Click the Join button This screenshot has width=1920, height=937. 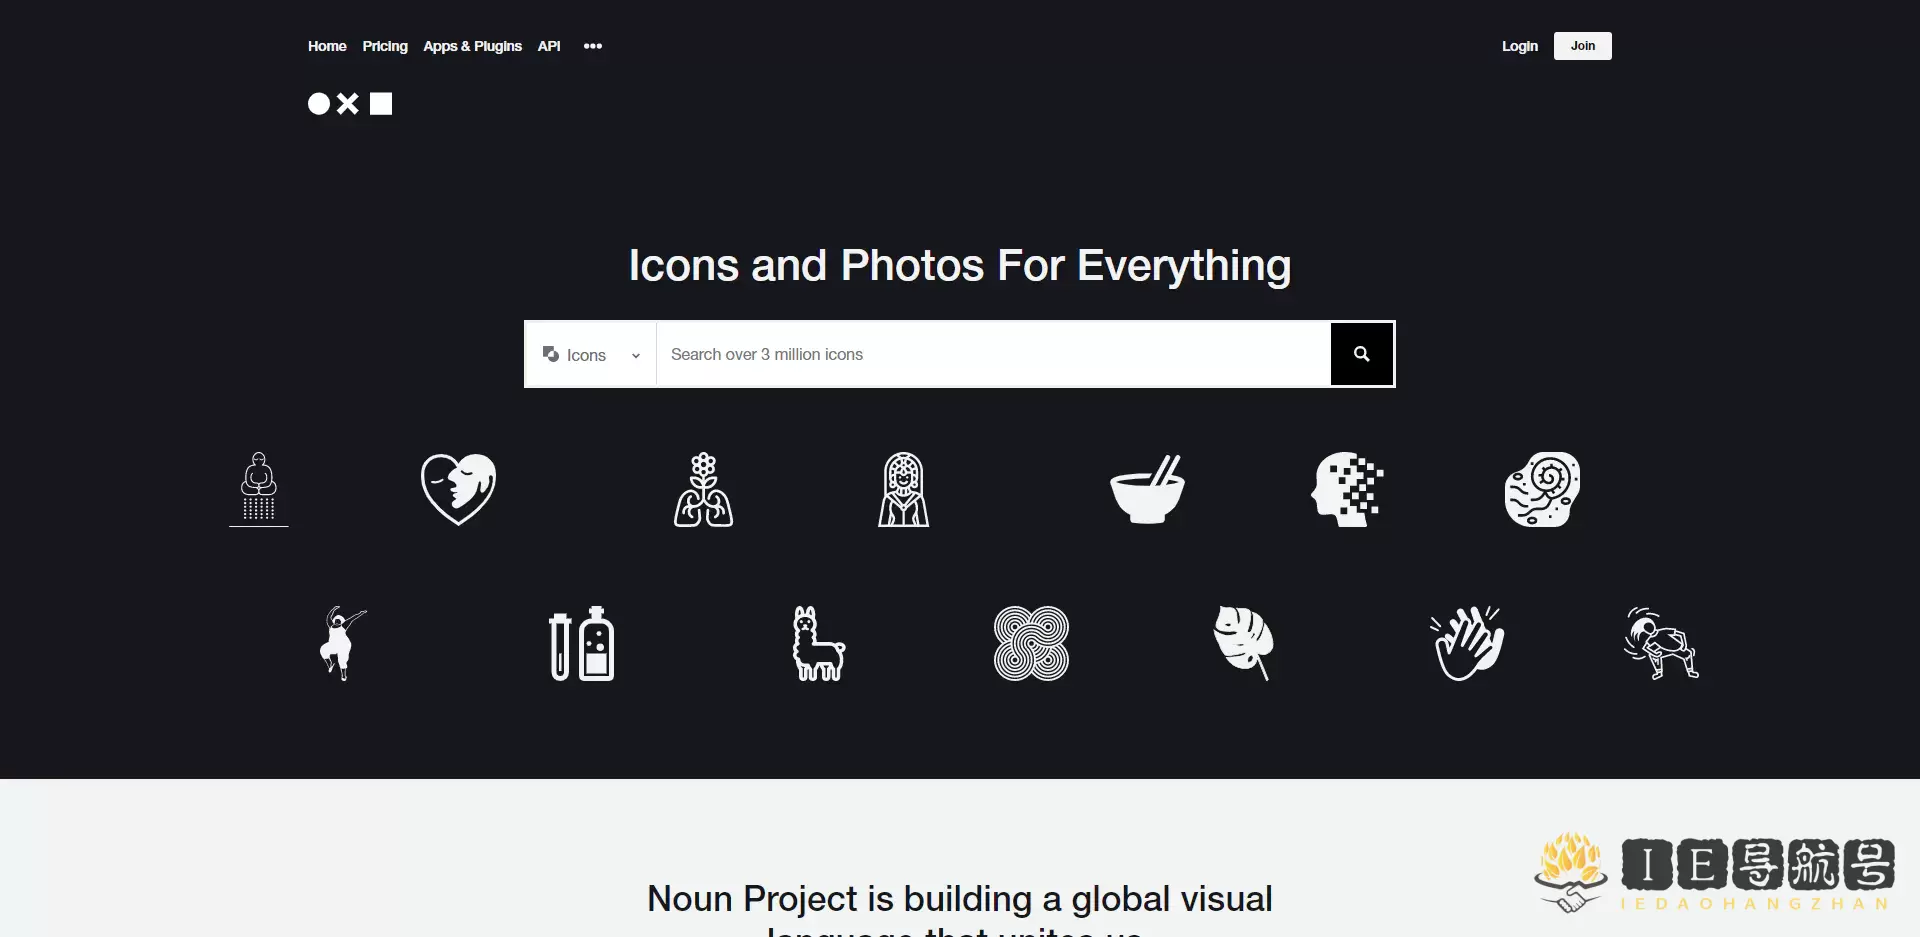[x=1582, y=46]
